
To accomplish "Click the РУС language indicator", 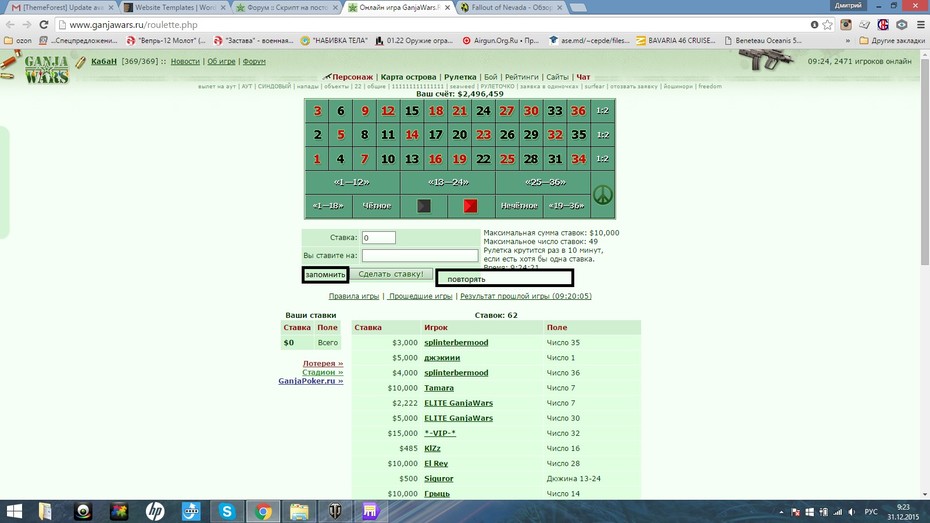I will coord(871,512).
